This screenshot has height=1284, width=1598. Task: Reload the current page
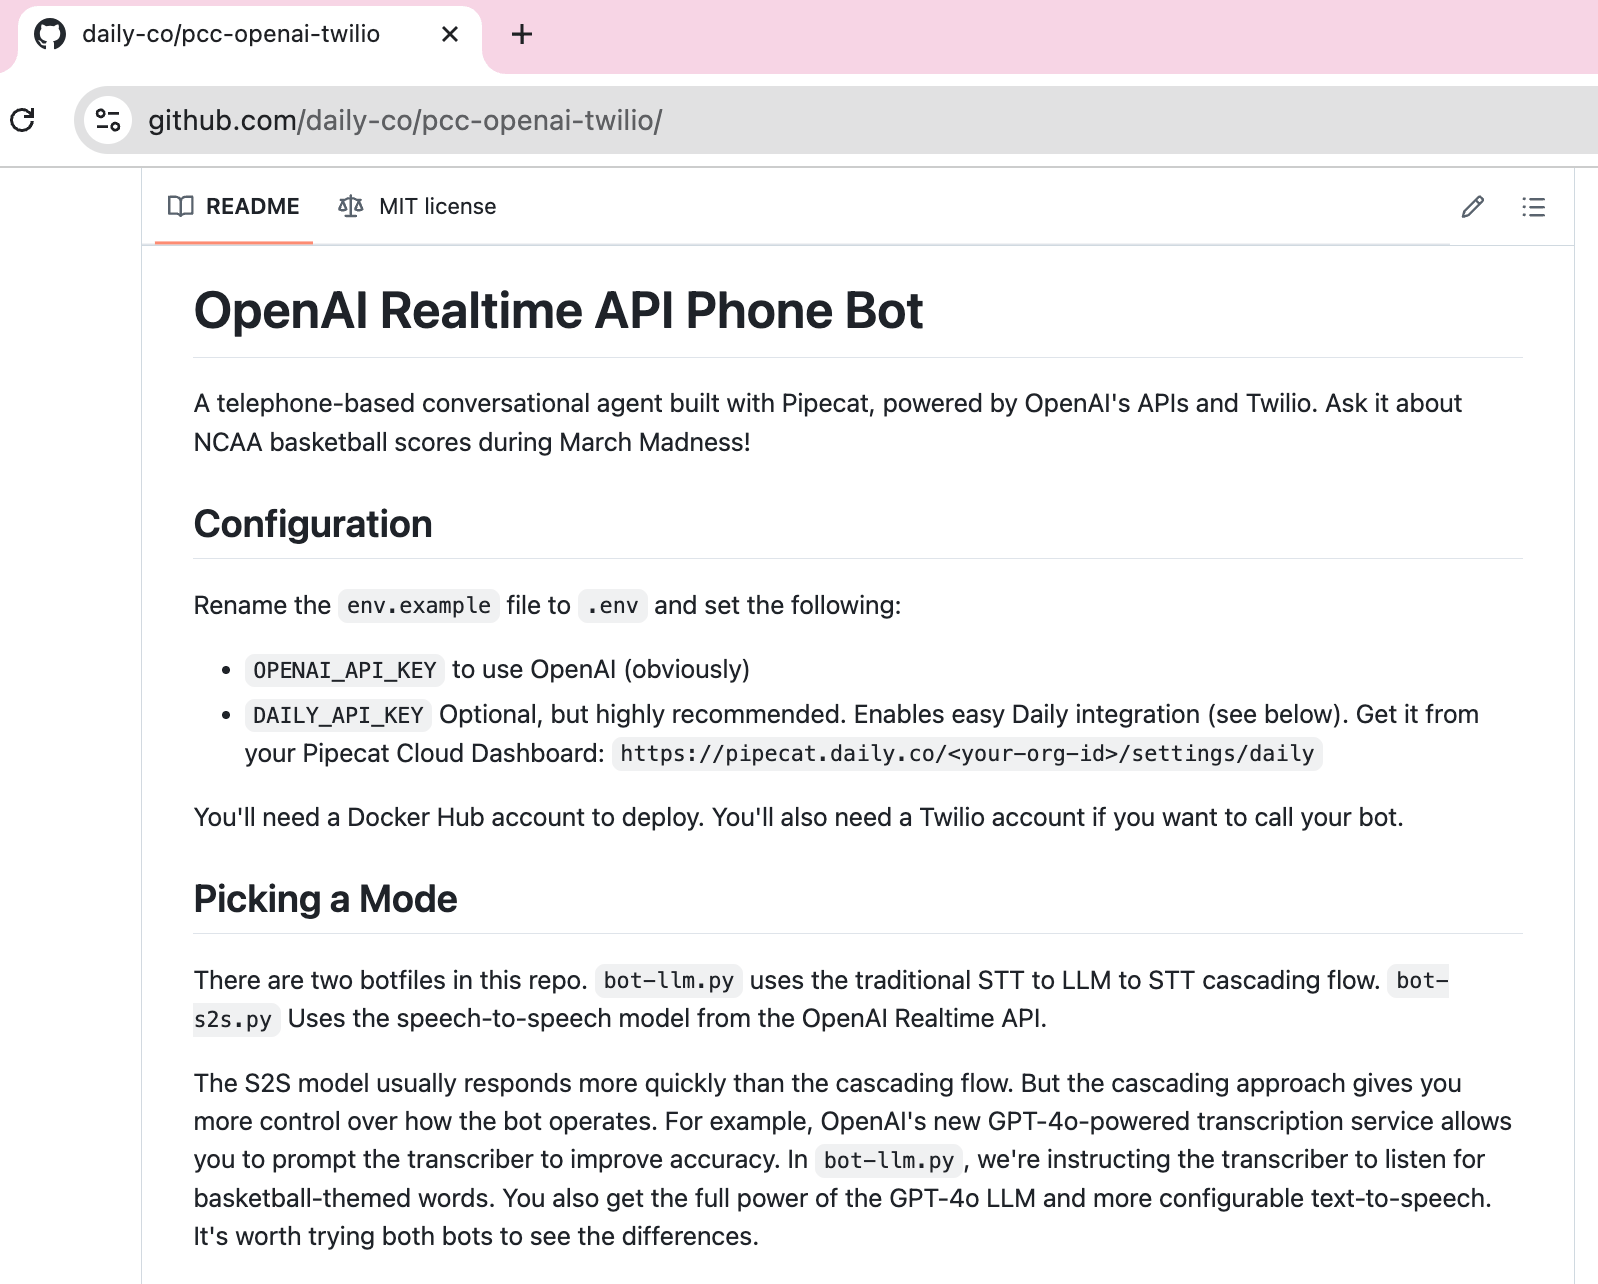pos(22,120)
